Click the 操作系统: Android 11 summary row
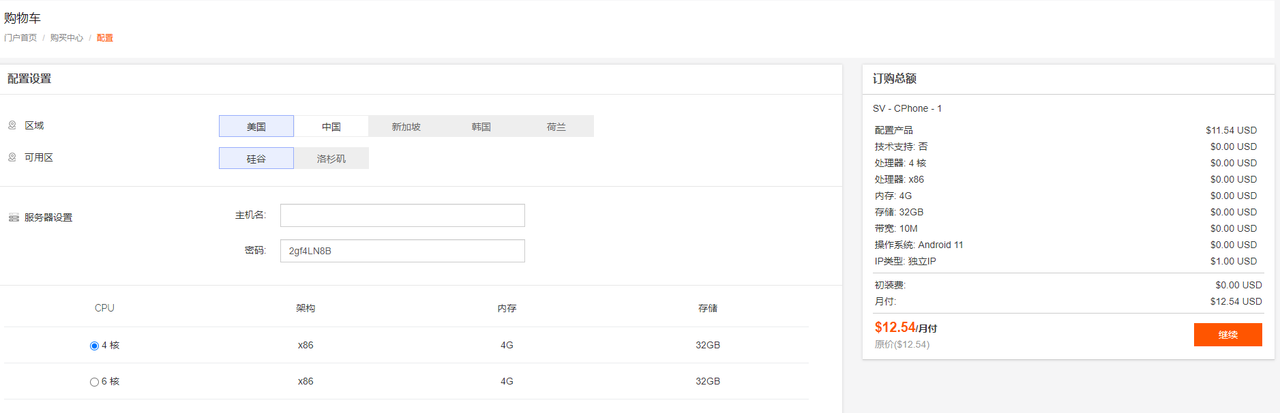1280x413 pixels. [1065, 245]
